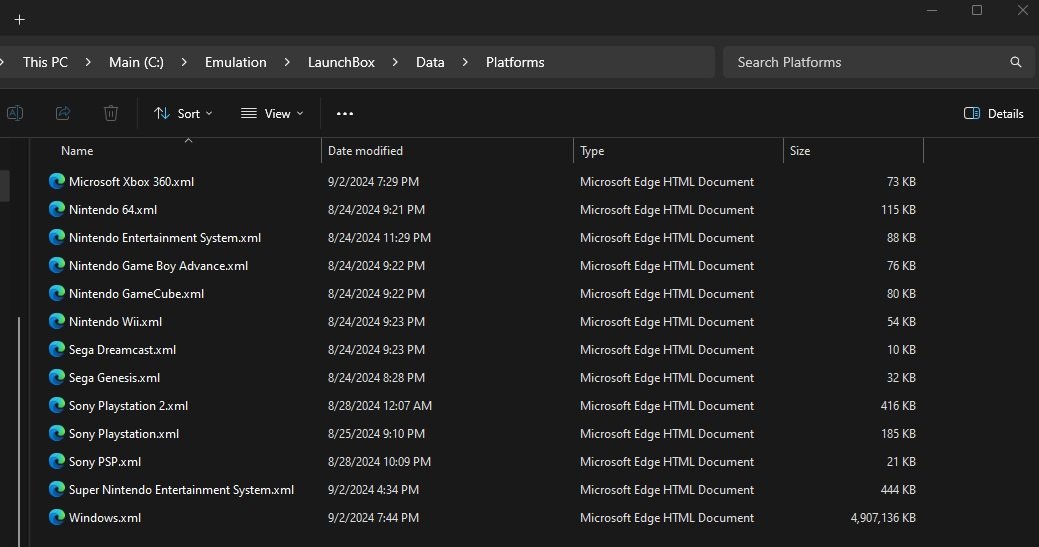Click the Edge icon beside Sega Genesis.xml
1039x547 pixels.
tap(57, 377)
